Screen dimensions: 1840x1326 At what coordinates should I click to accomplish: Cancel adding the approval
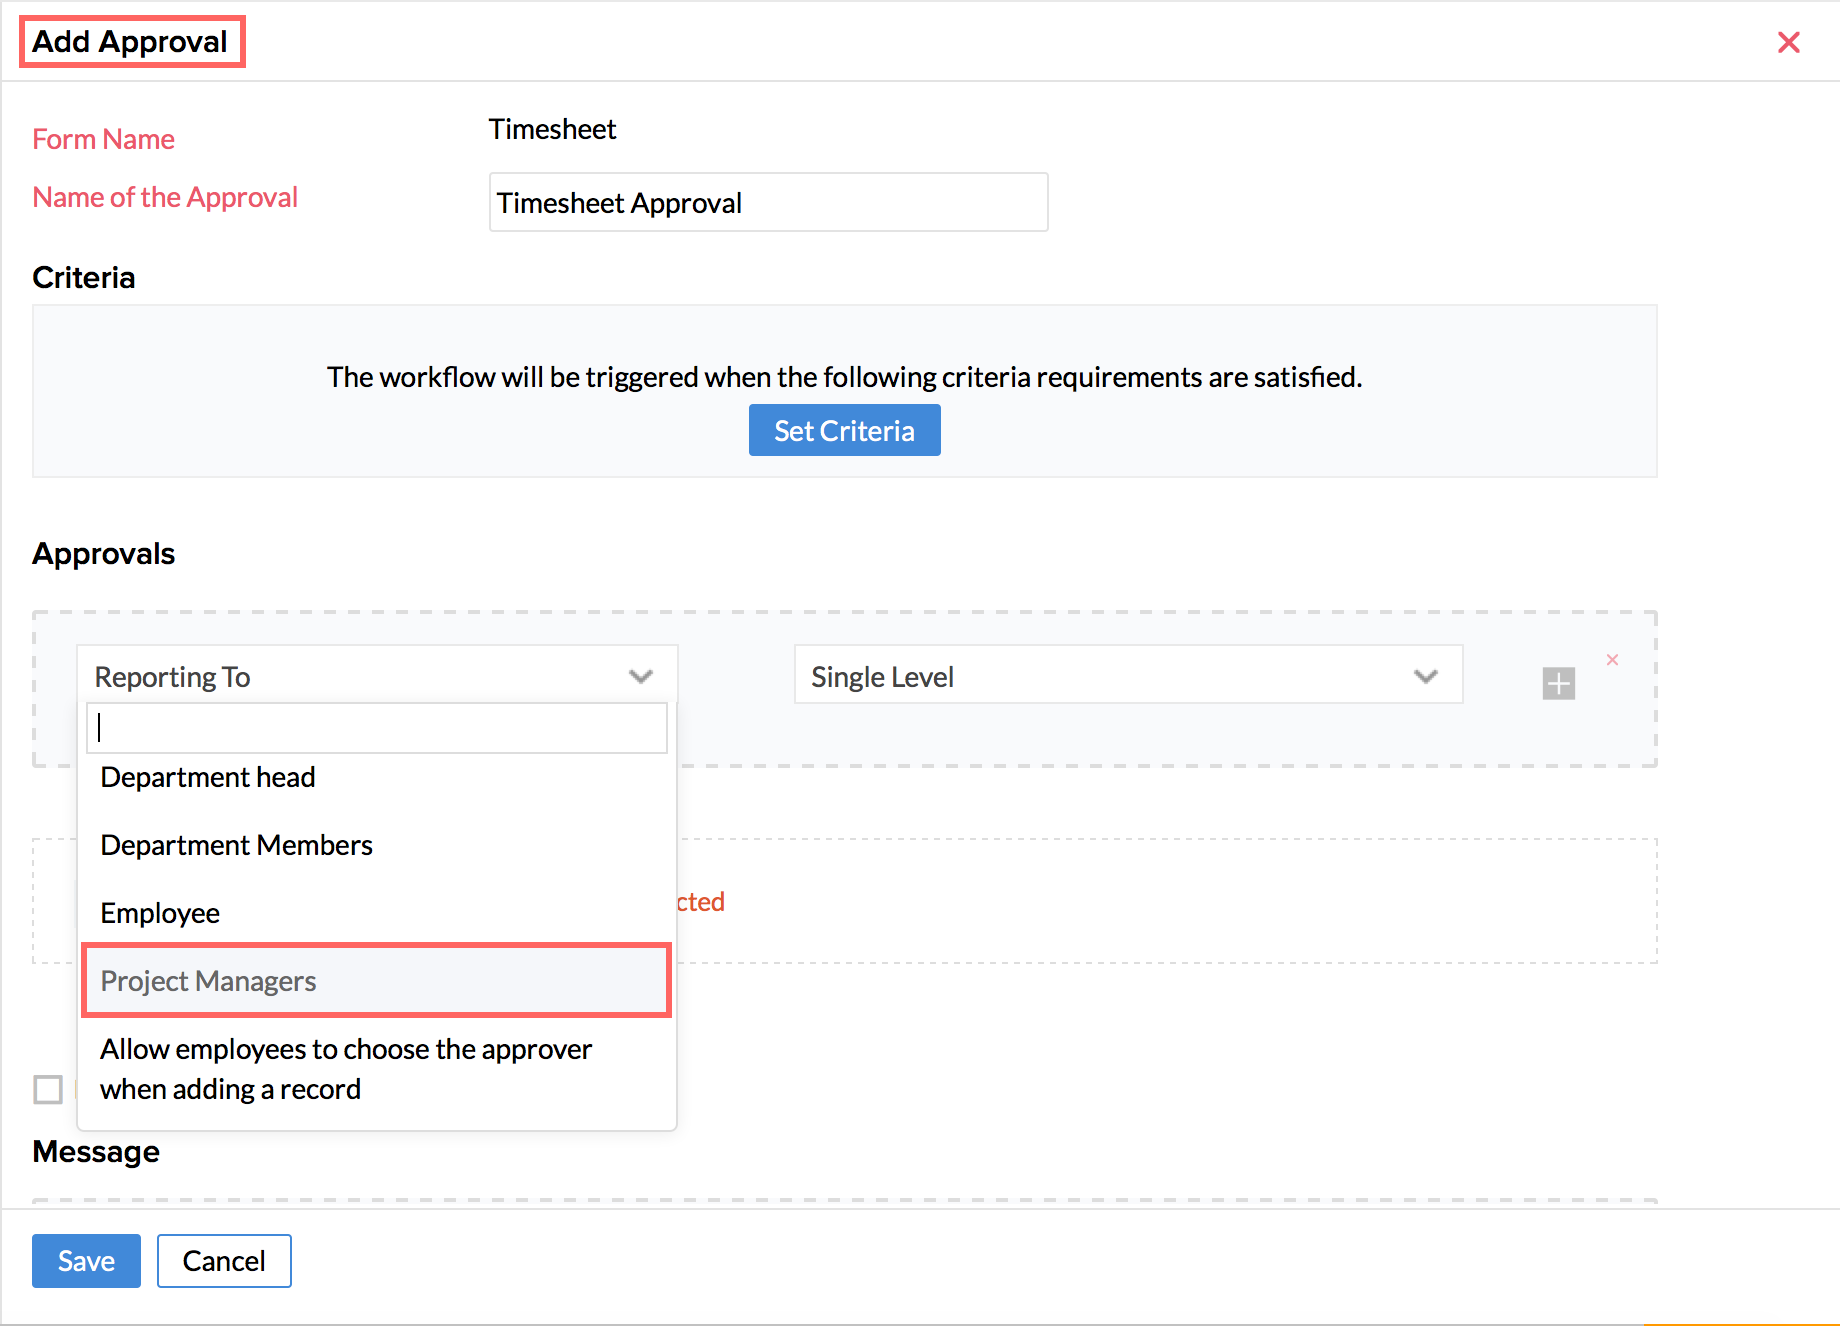pyautogui.click(x=224, y=1261)
